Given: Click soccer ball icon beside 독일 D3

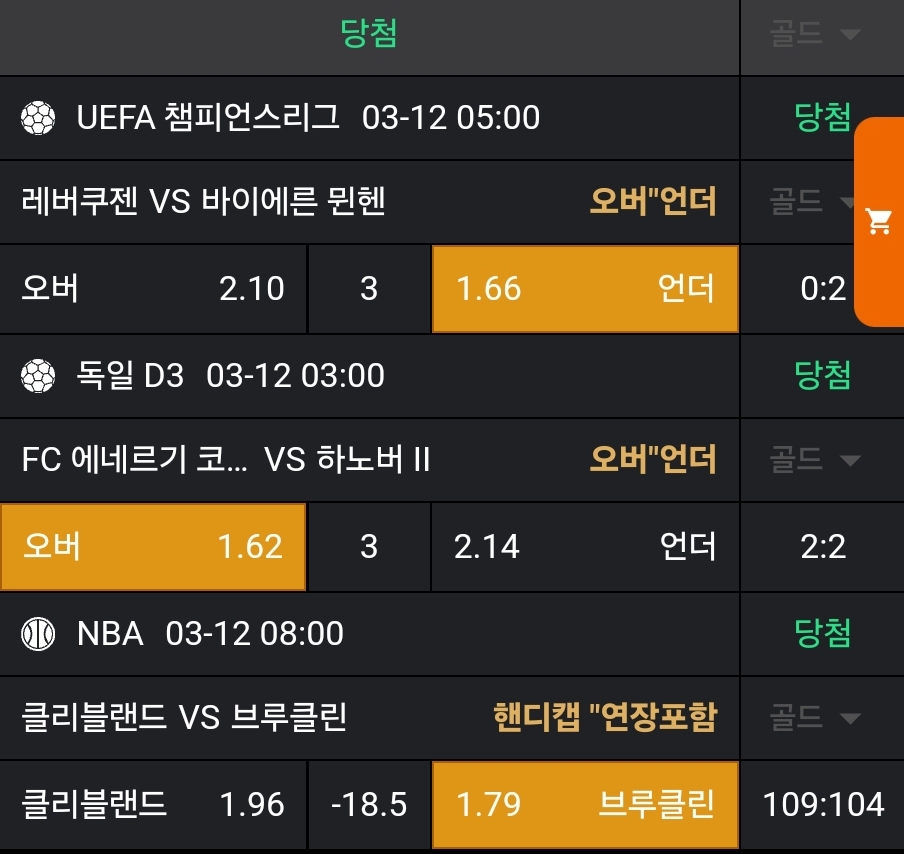Looking at the screenshot, I should tap(38, 376).
